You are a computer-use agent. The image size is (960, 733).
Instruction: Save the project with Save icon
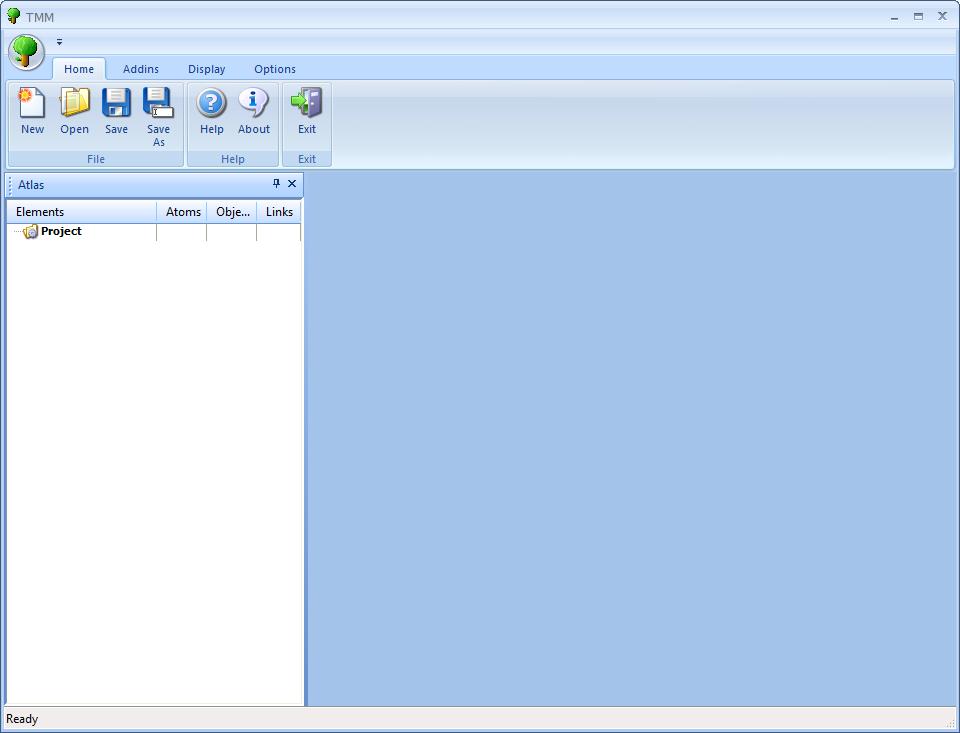pos(116,111)
